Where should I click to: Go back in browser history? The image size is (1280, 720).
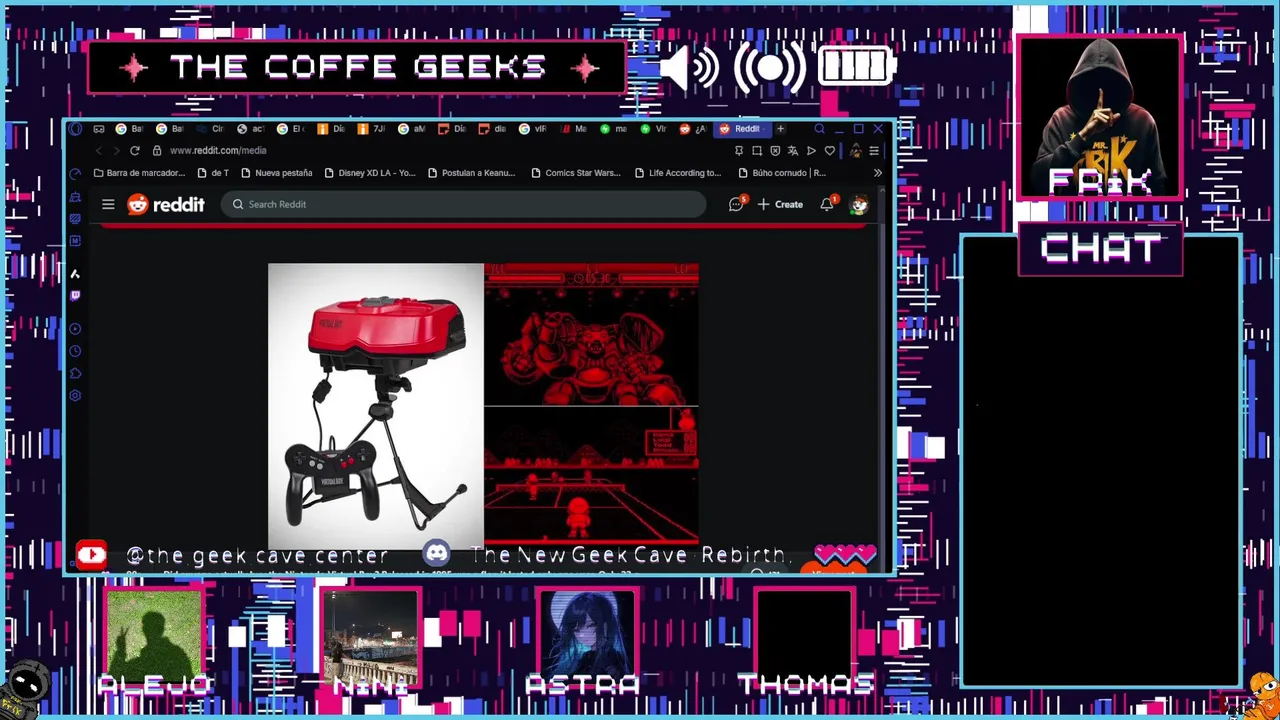(99, 151)
